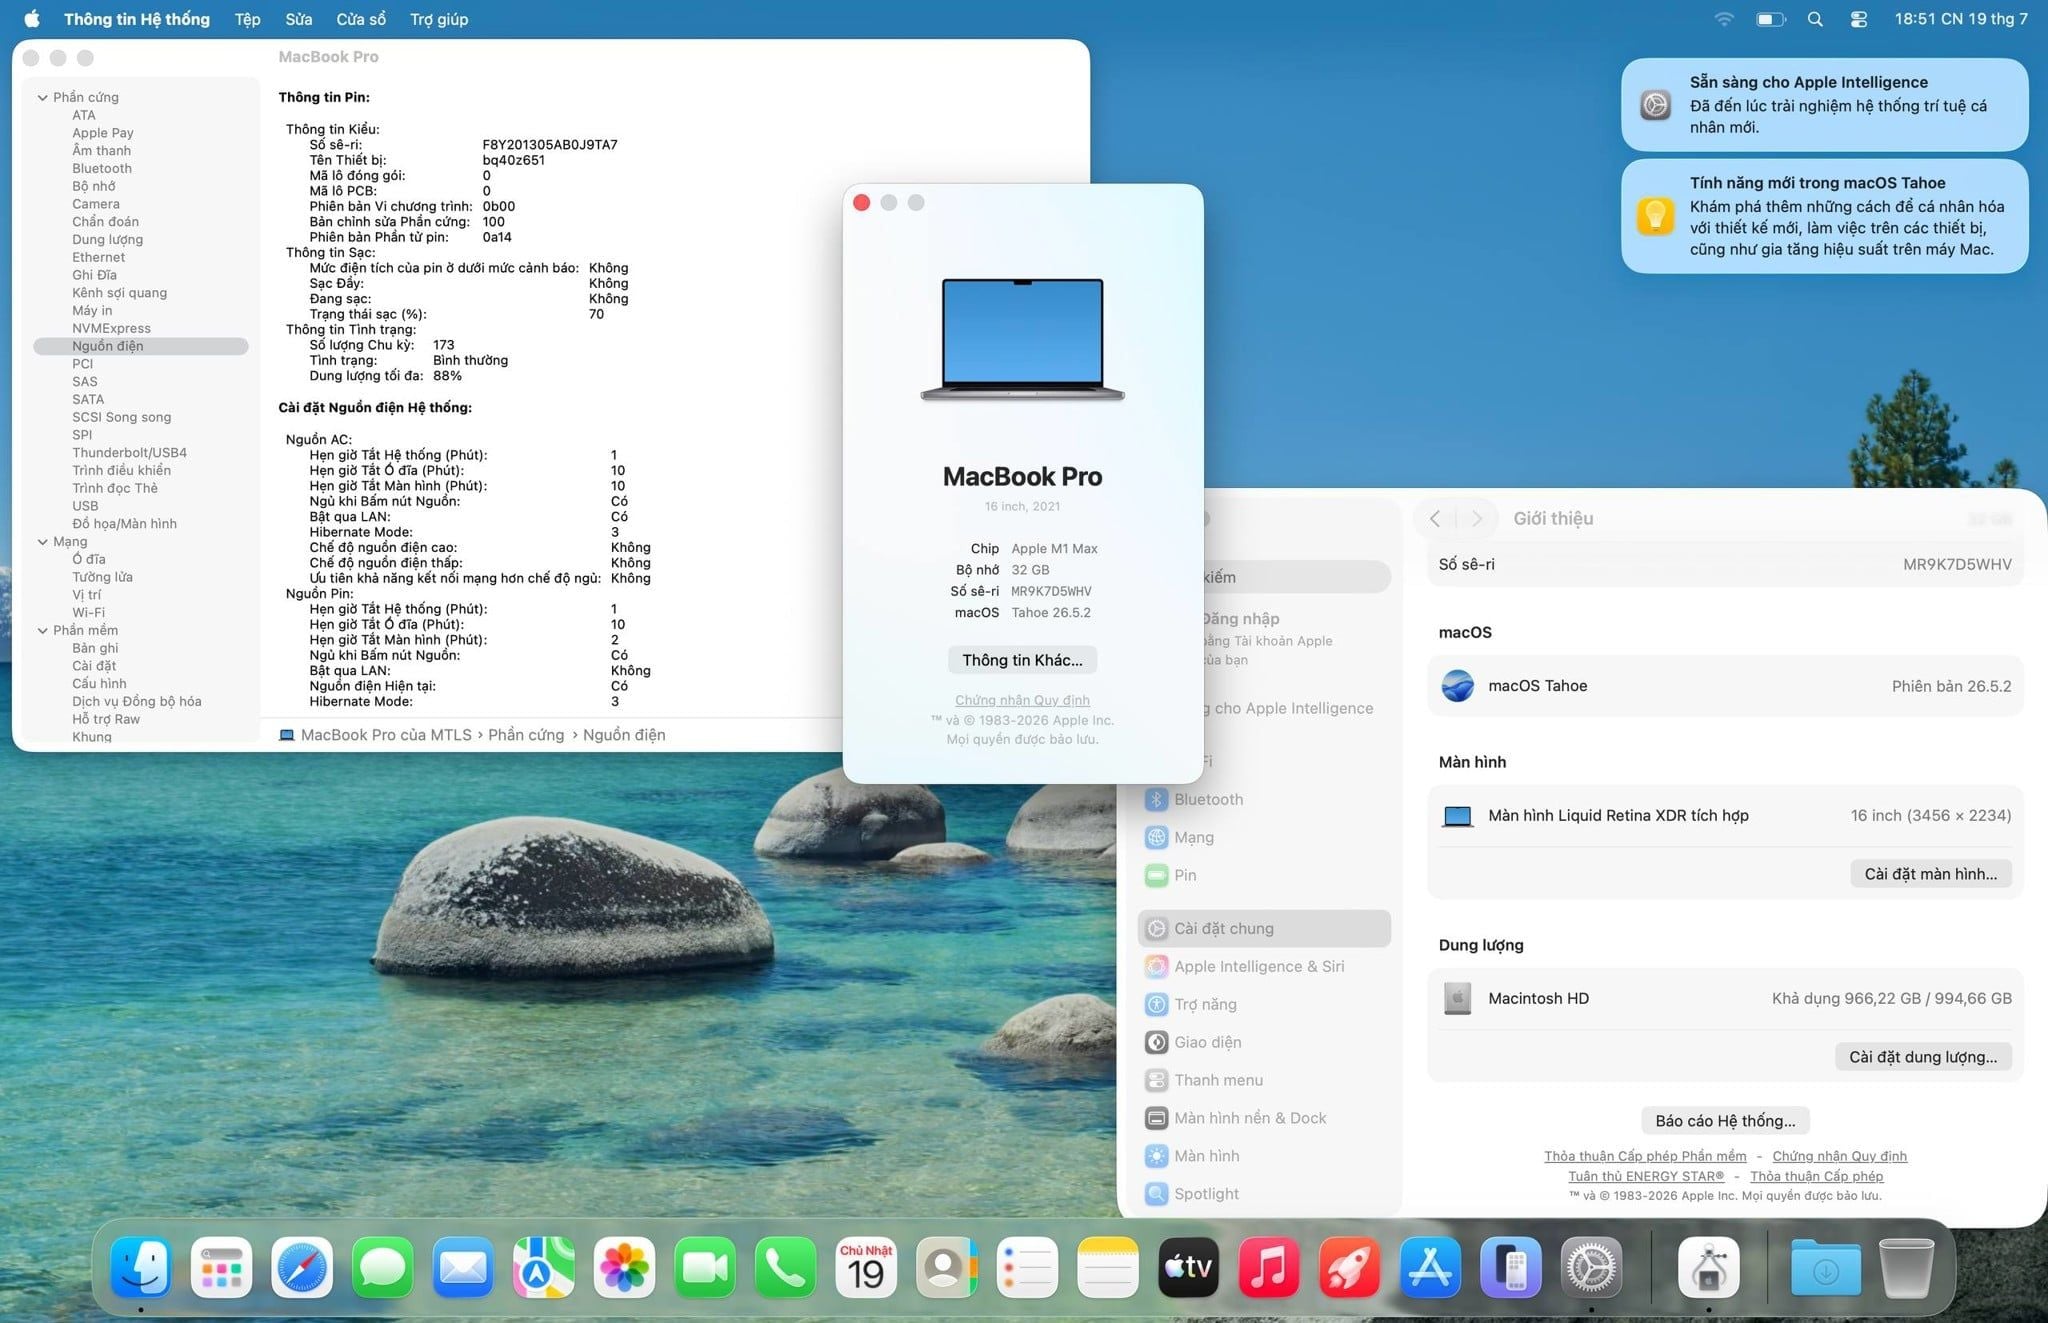Go back in System Settings navigation

pyautogui.click(x=1436, y=518)
